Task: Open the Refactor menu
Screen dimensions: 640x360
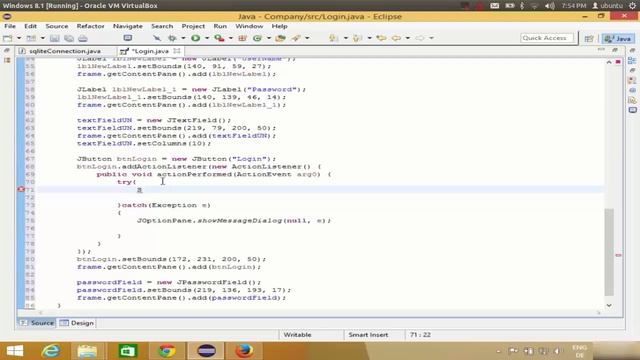Action: 90,26
